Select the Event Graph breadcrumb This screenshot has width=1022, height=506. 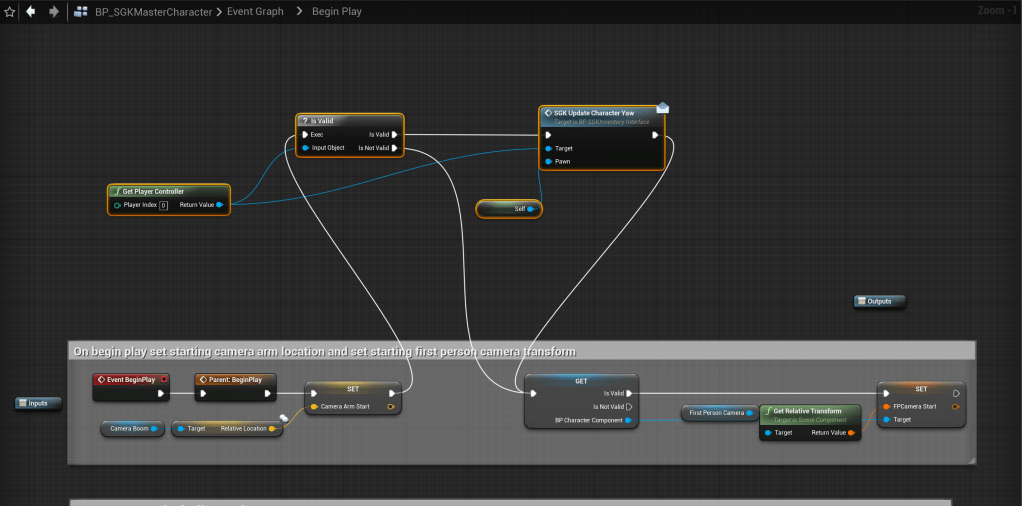click(x=257, y=12)
